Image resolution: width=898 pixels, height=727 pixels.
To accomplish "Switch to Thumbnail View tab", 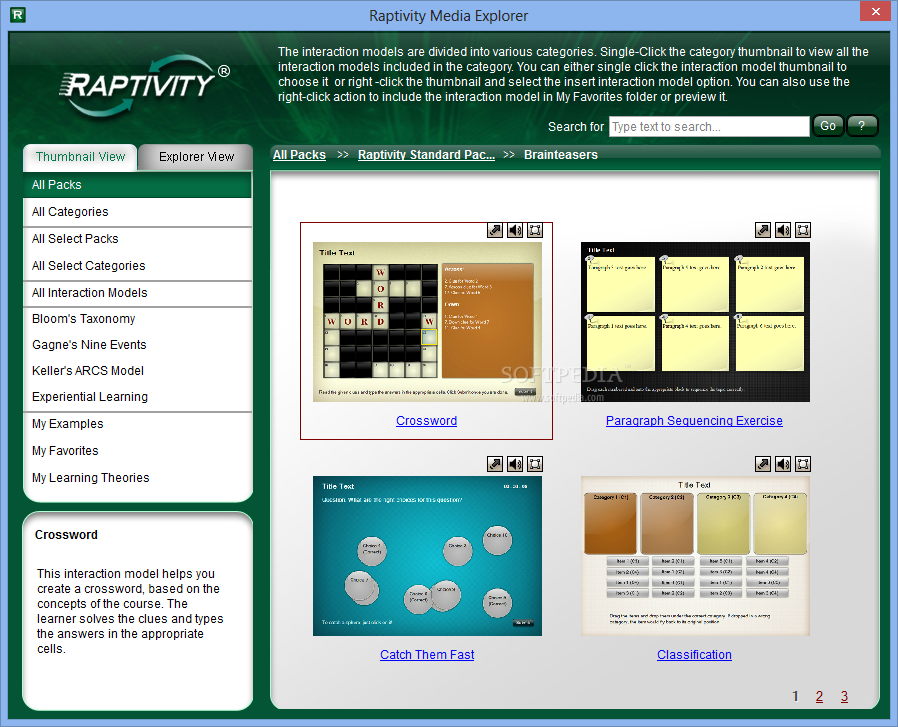I will 80,157.
